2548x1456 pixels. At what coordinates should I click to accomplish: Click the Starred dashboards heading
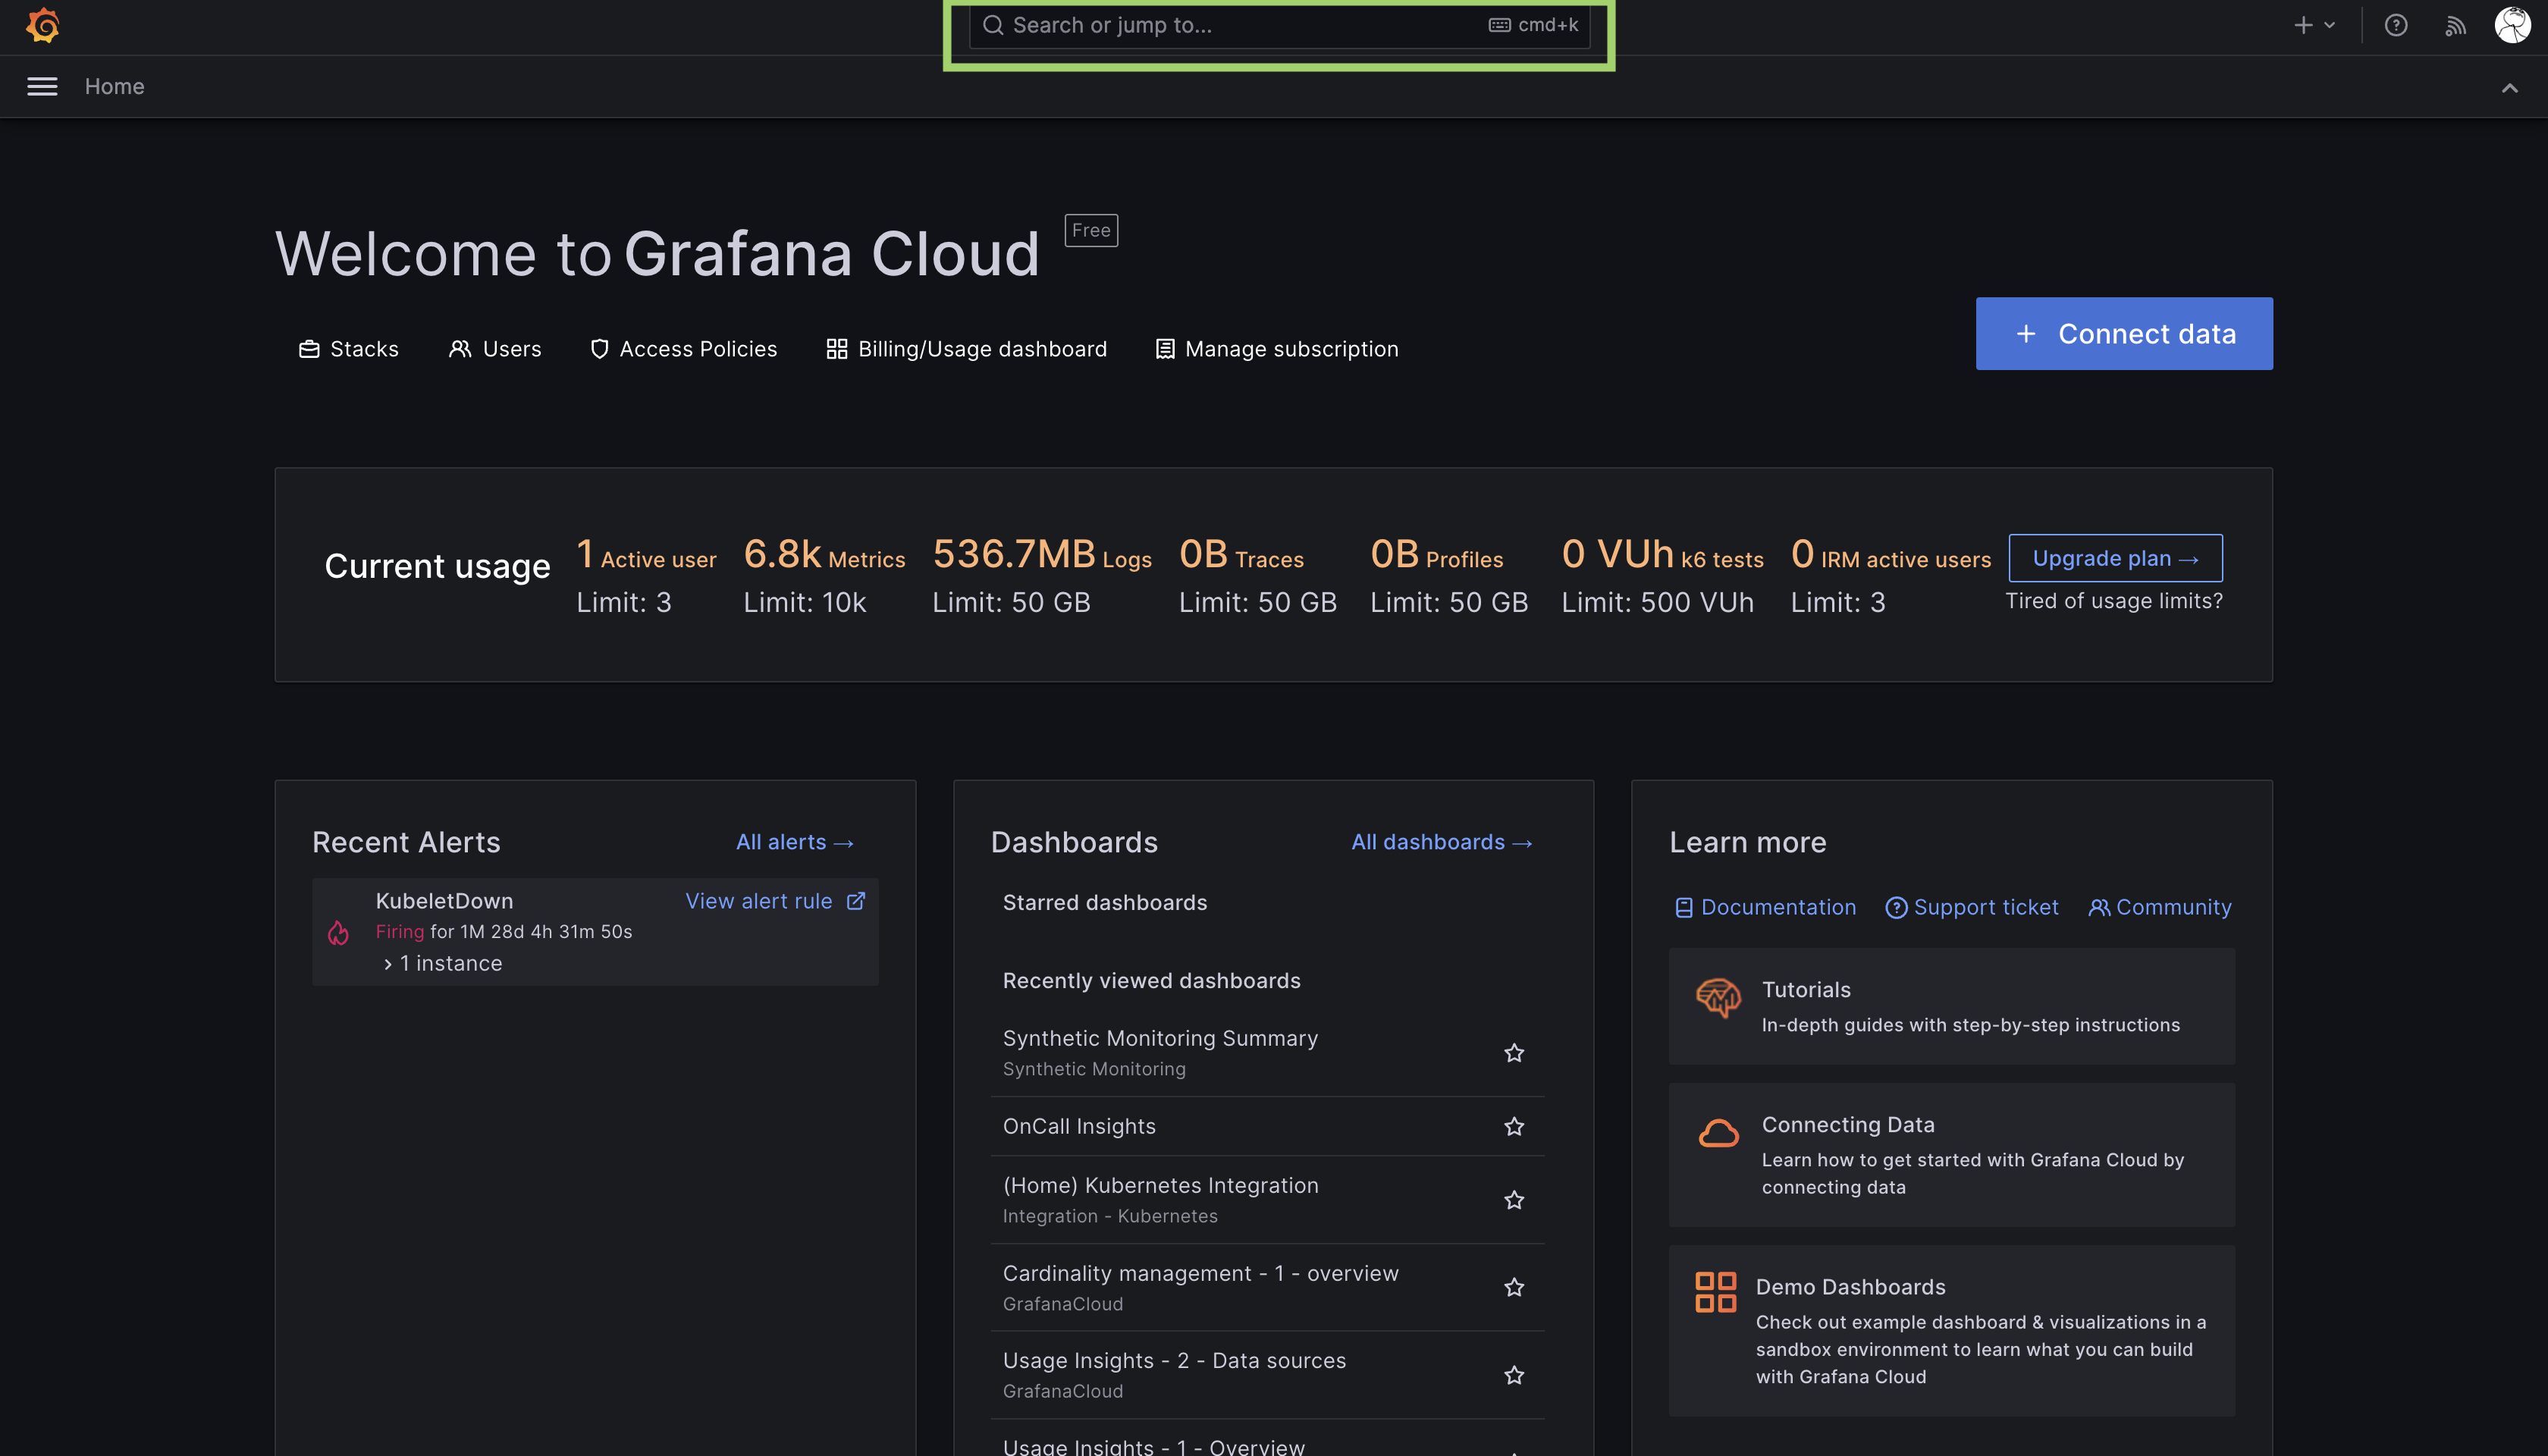(1105, 903)
